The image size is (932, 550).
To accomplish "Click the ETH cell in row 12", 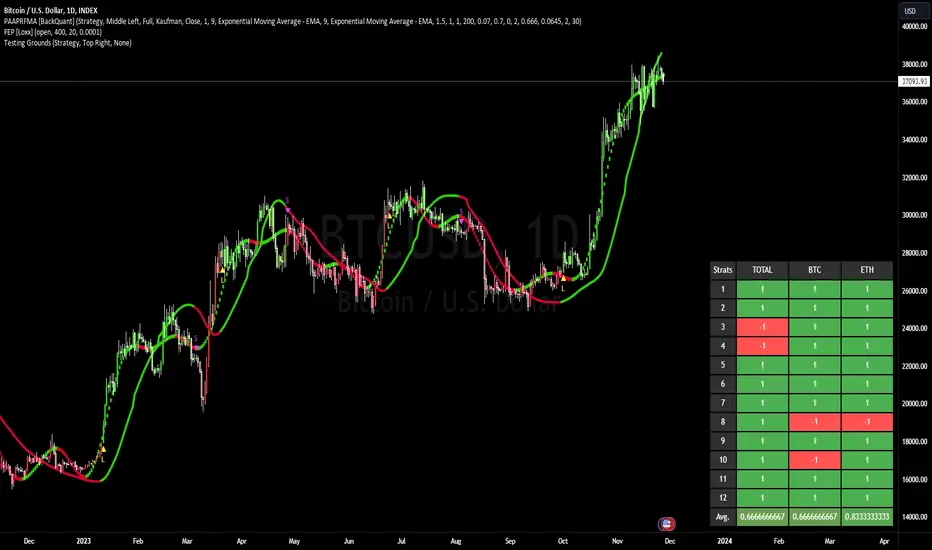I will pos(867,498).
